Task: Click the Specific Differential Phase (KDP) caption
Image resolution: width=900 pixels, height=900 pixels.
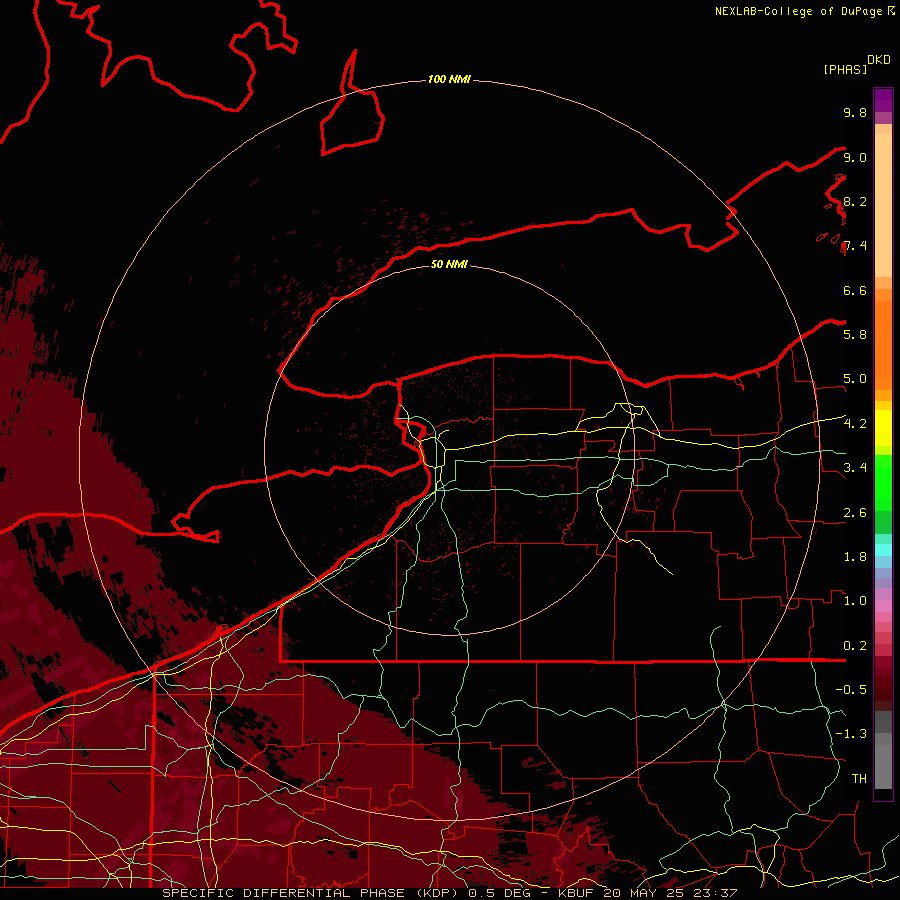Action: [x=309, y=893]
